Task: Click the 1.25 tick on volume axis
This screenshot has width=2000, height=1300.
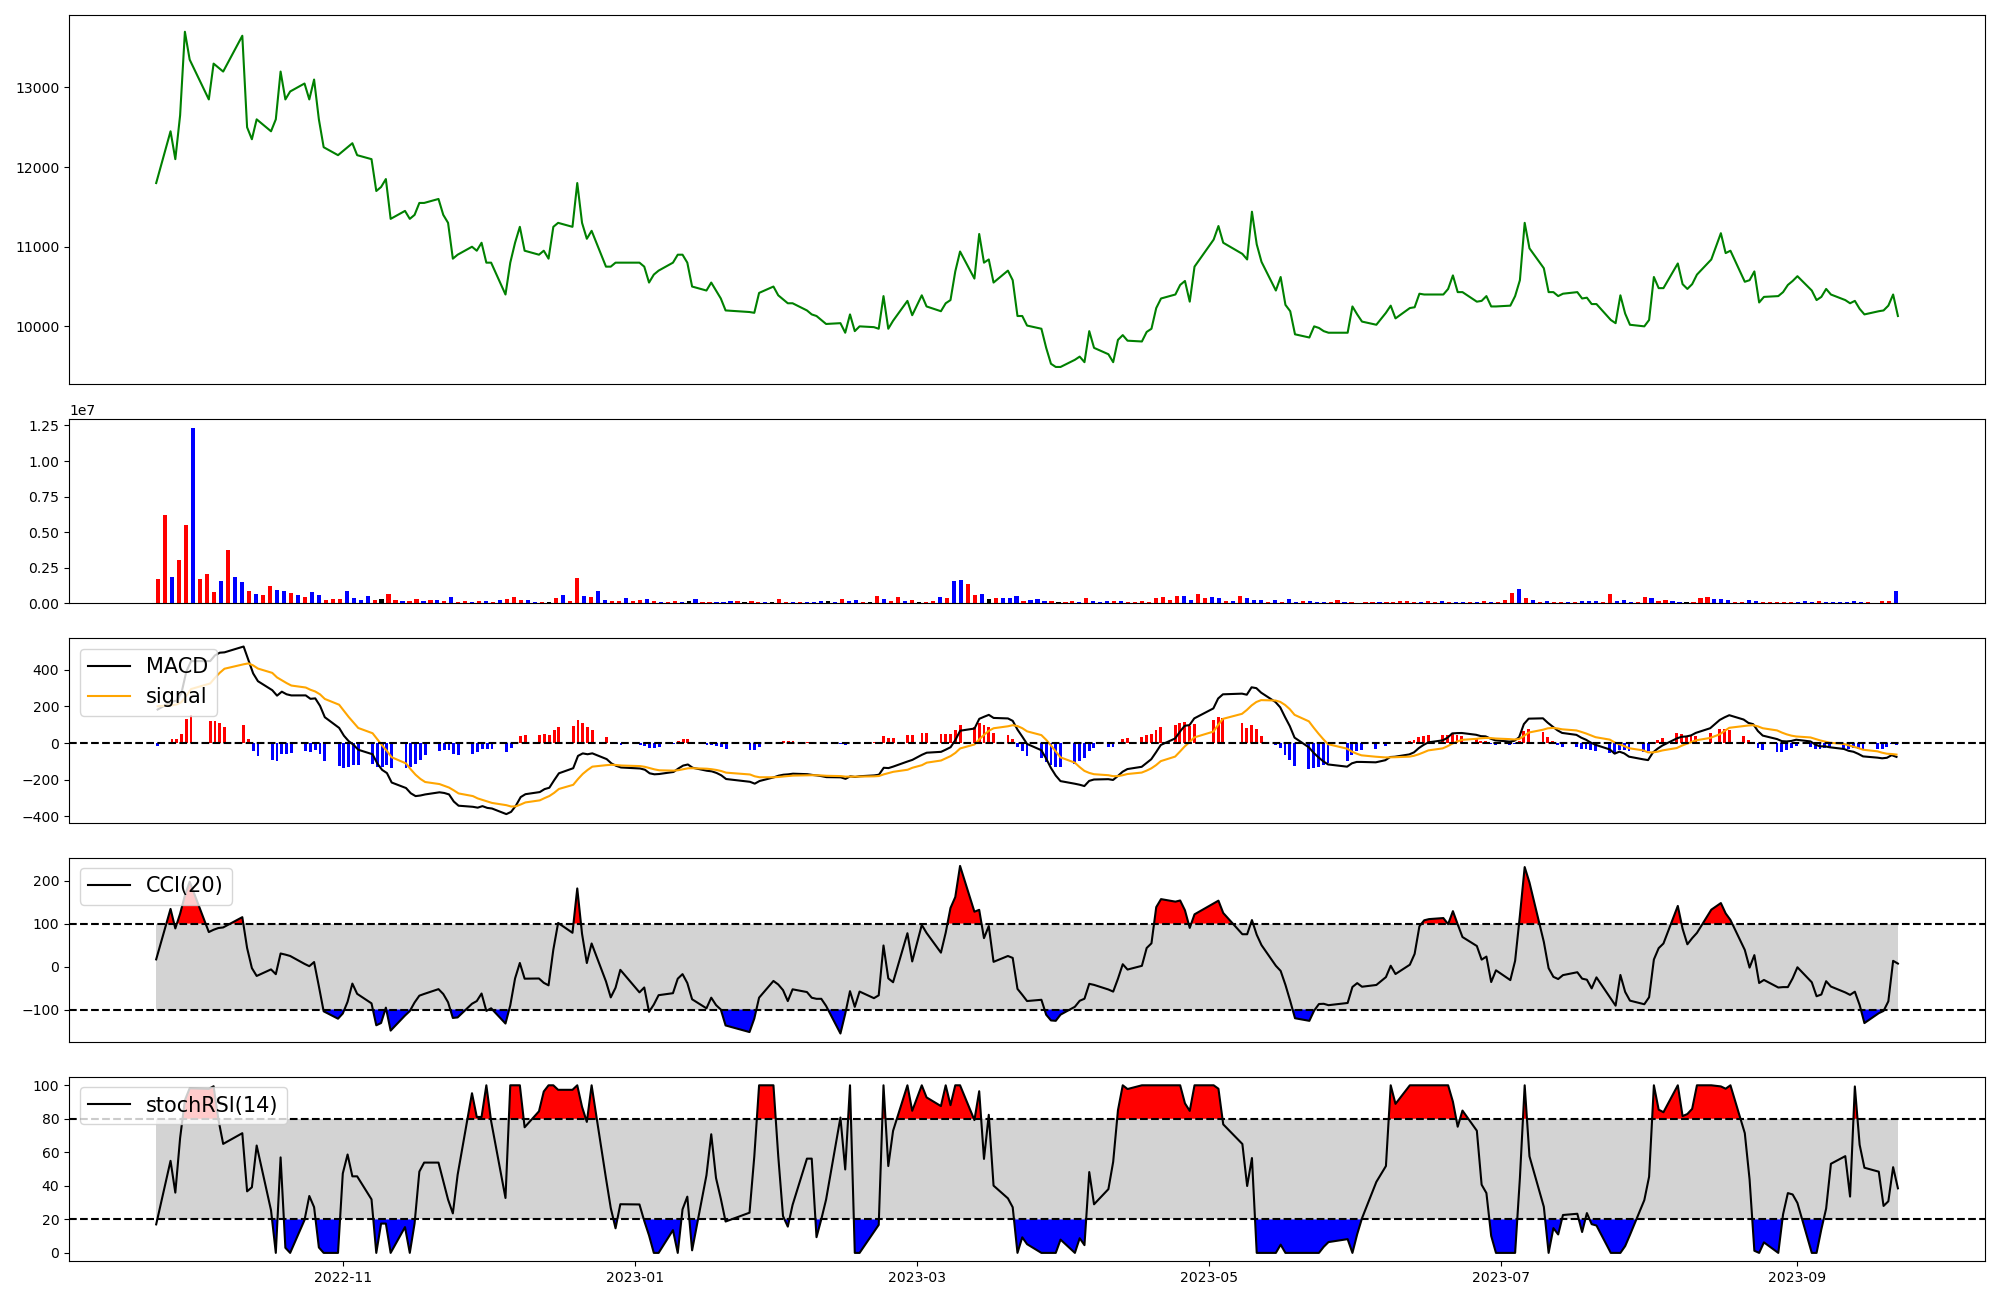Action: point(46,426)
